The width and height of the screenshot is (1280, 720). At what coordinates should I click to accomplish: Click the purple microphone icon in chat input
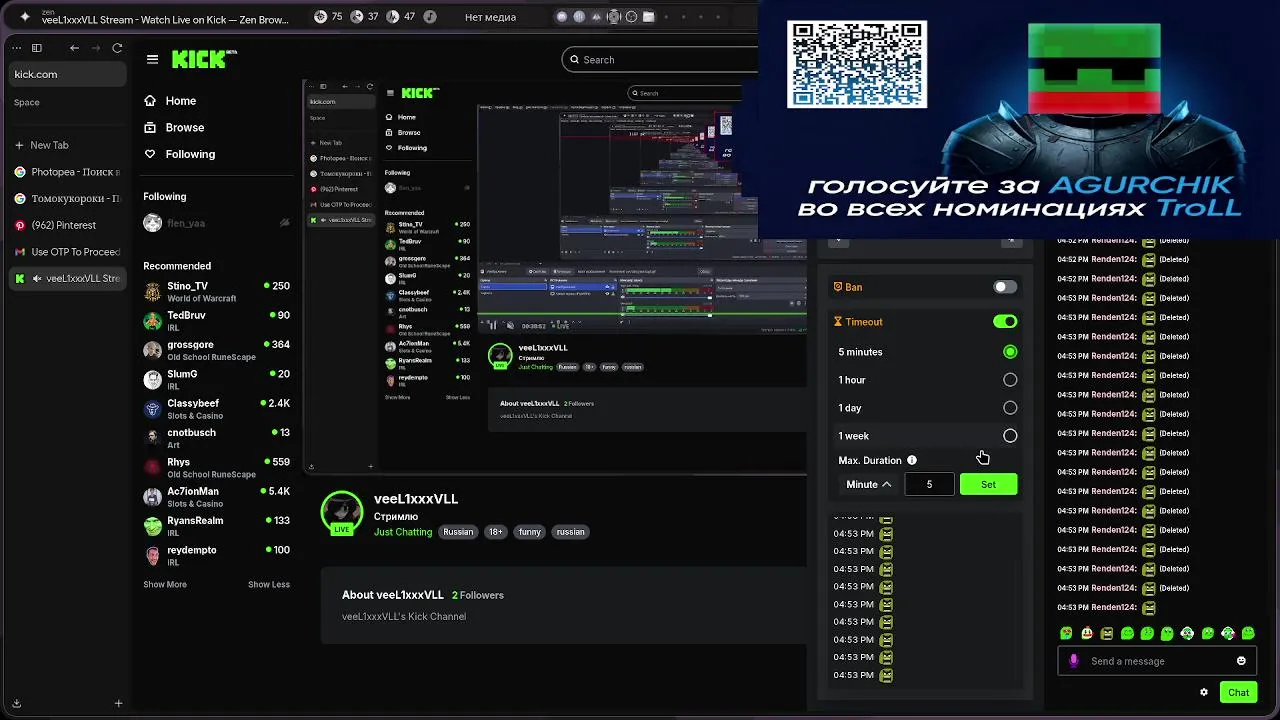(1074, 661)
